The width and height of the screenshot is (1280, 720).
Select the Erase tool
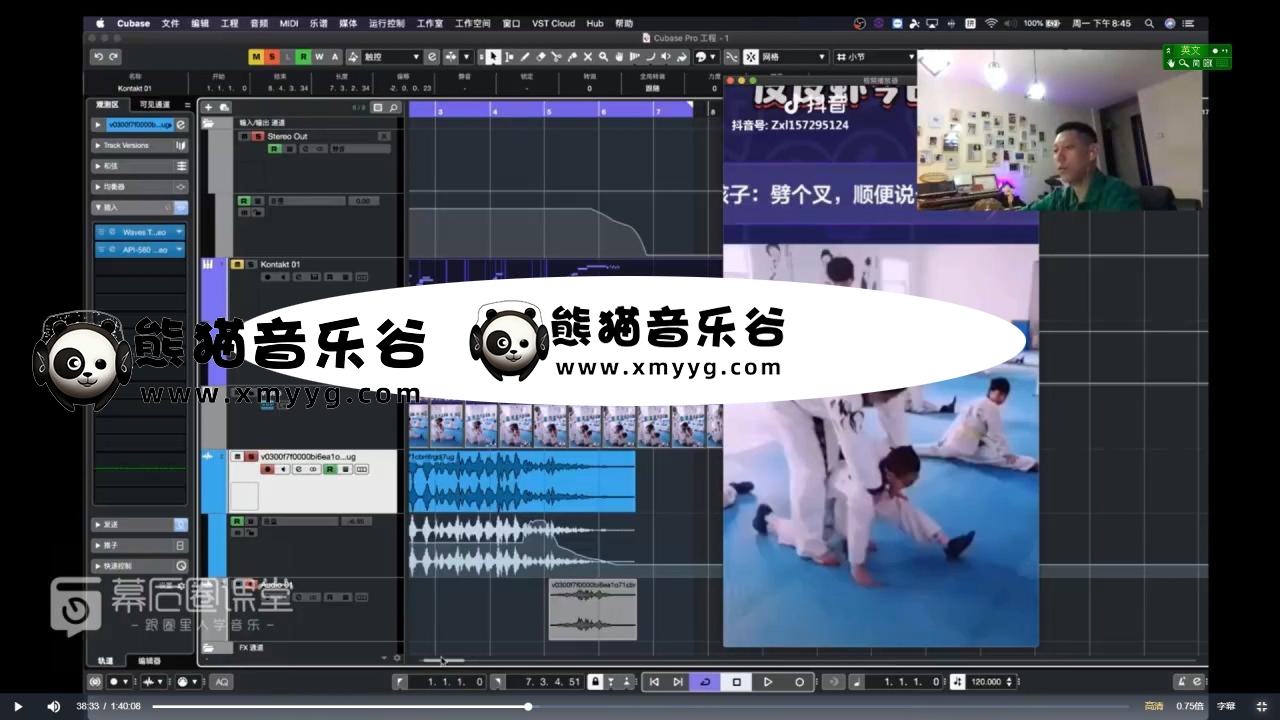[541, 57]
